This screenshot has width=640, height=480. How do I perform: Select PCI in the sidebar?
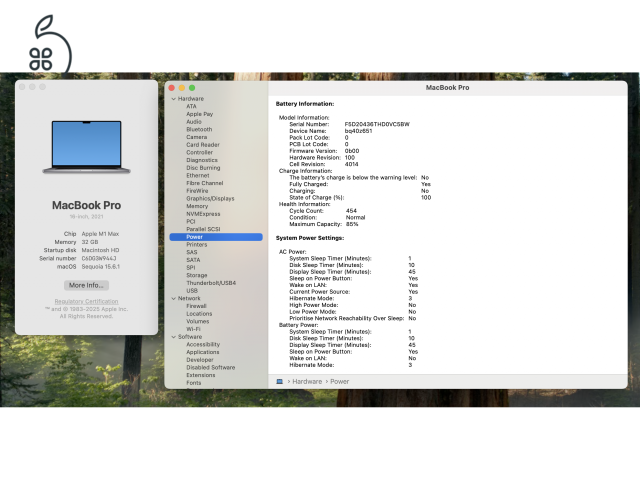pos(191,222)
